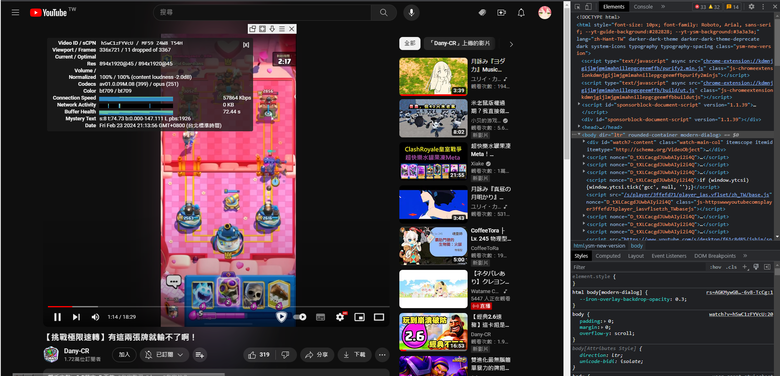The height and width of the screenshot is (376, 780).
Task: Click the floating toolbar menu lines icon above video
Action: (282, 29)
